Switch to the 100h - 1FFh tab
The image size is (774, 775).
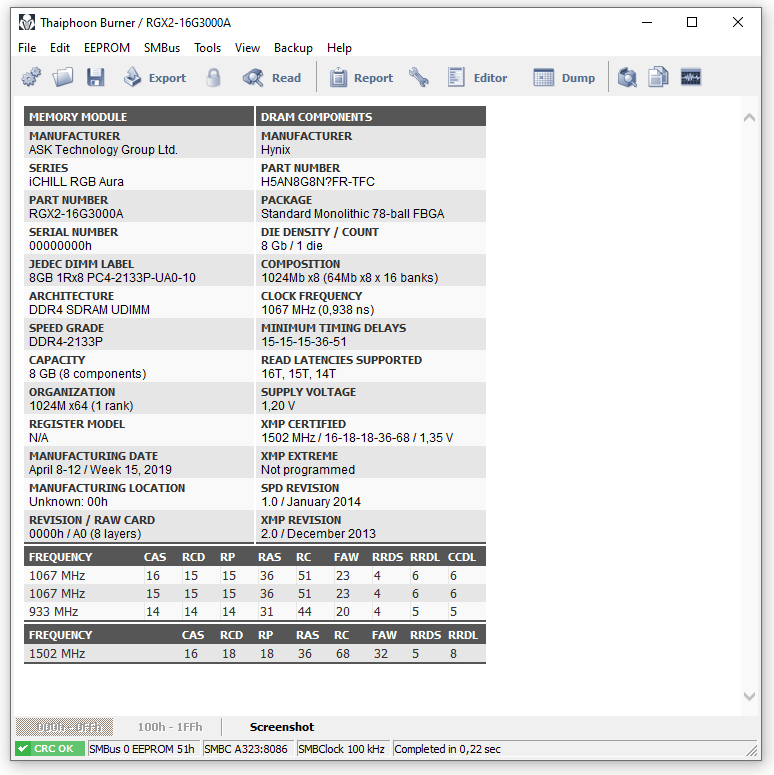(170, 727)
